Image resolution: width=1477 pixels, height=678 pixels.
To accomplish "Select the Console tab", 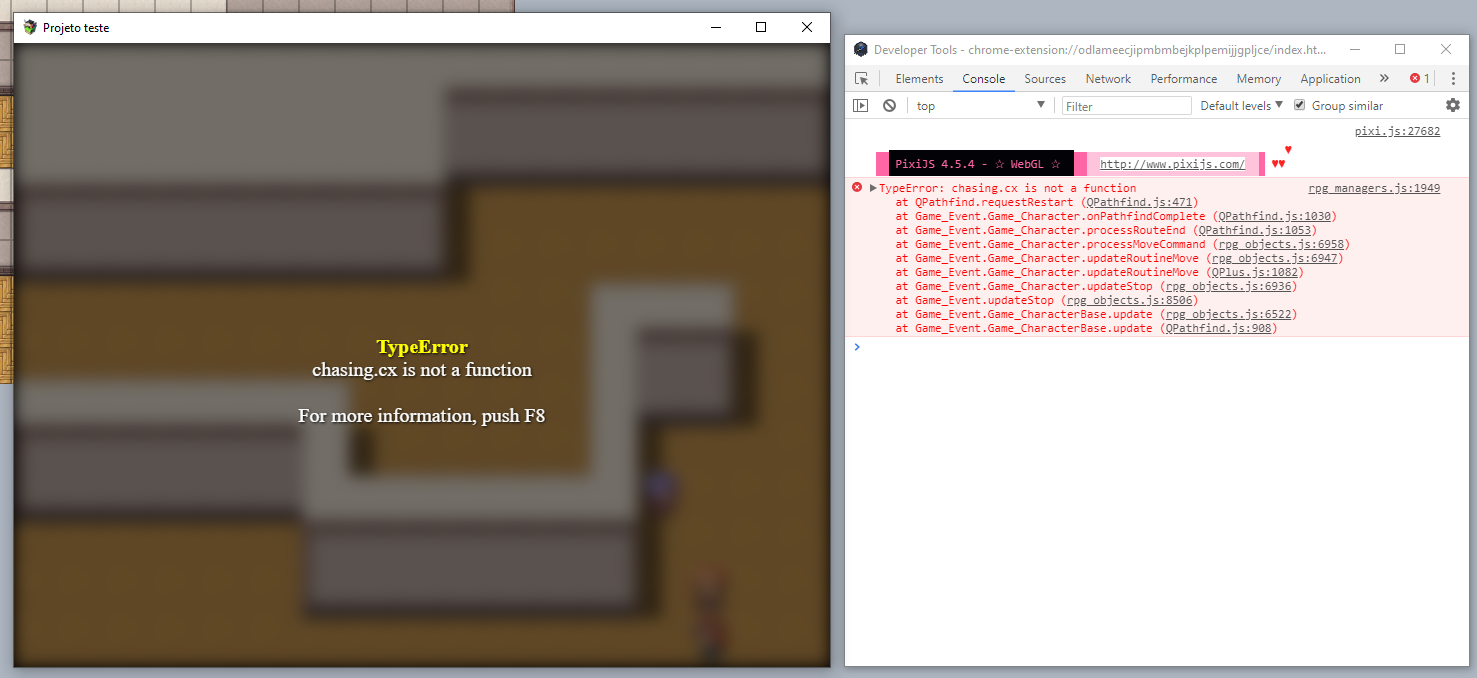I will pos(984,79).
